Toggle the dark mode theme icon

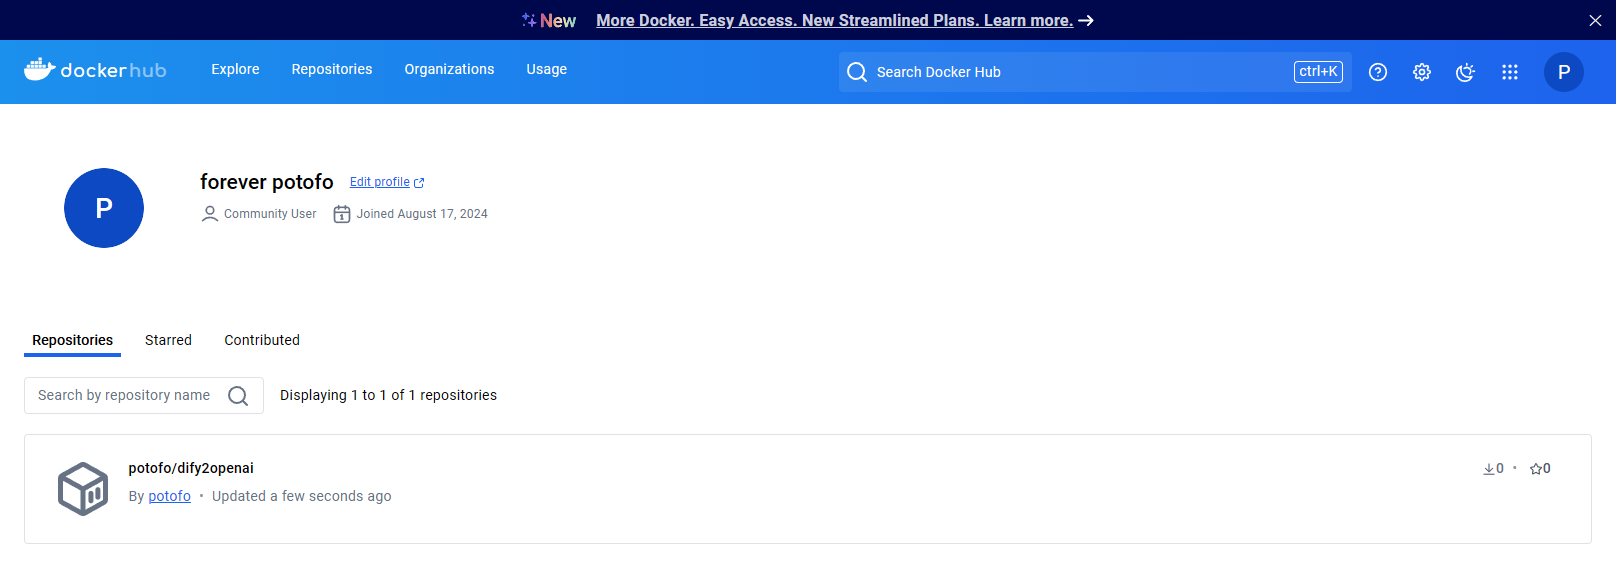[1466, 72]
